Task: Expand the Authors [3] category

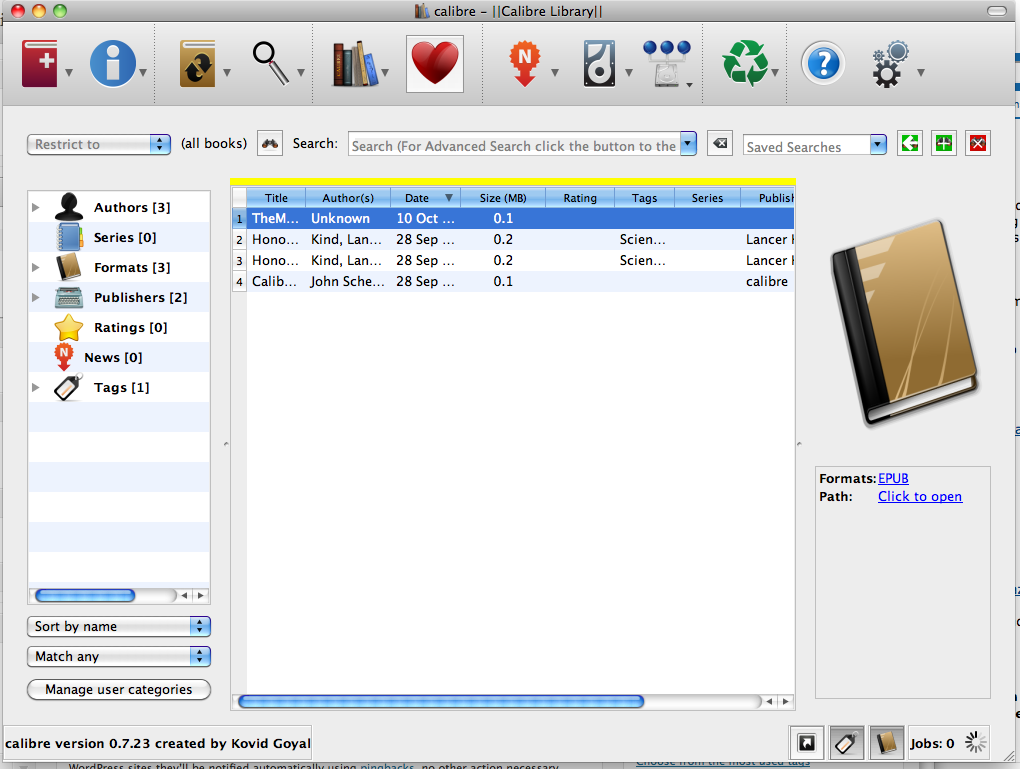Action: click(36, 208)
